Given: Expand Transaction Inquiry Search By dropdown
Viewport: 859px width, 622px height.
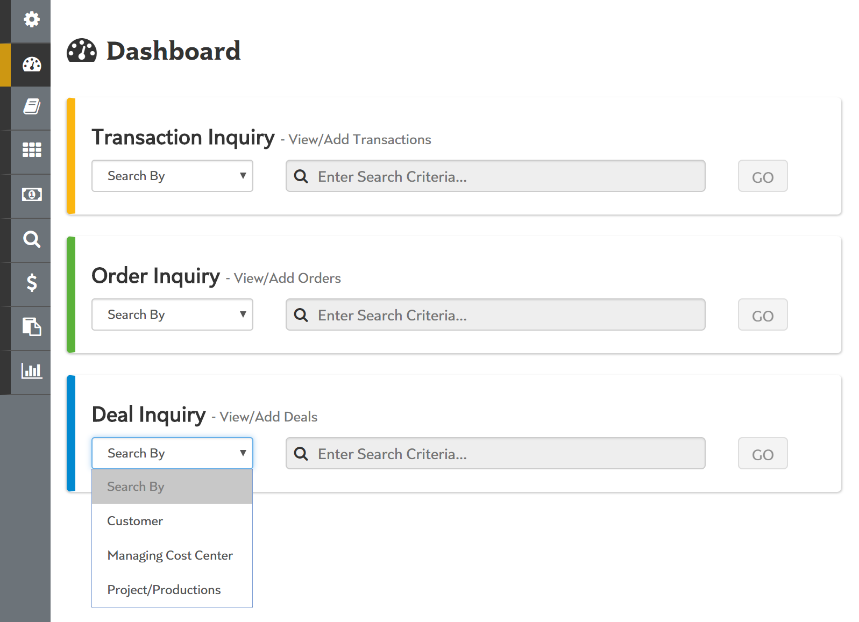Looking at the screenshot, I should tap(172, 176).
